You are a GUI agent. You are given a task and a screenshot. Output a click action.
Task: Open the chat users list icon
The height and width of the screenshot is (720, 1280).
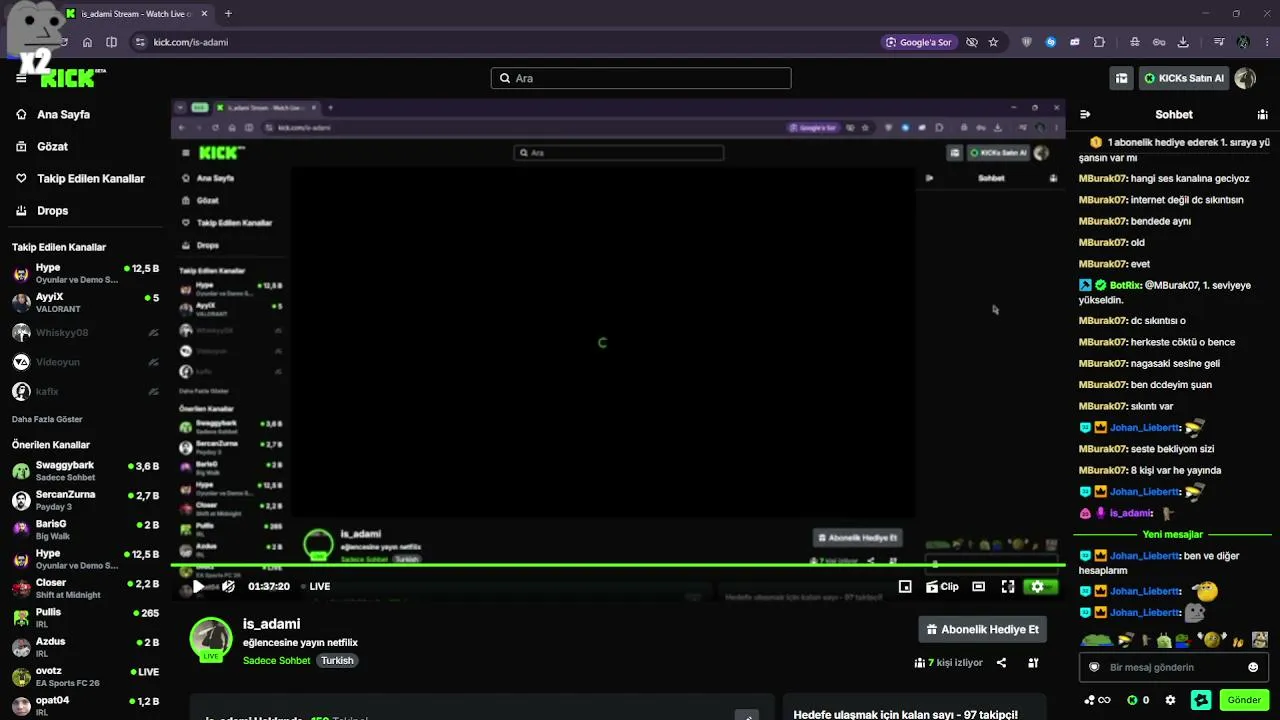(x=1262, y=114)
